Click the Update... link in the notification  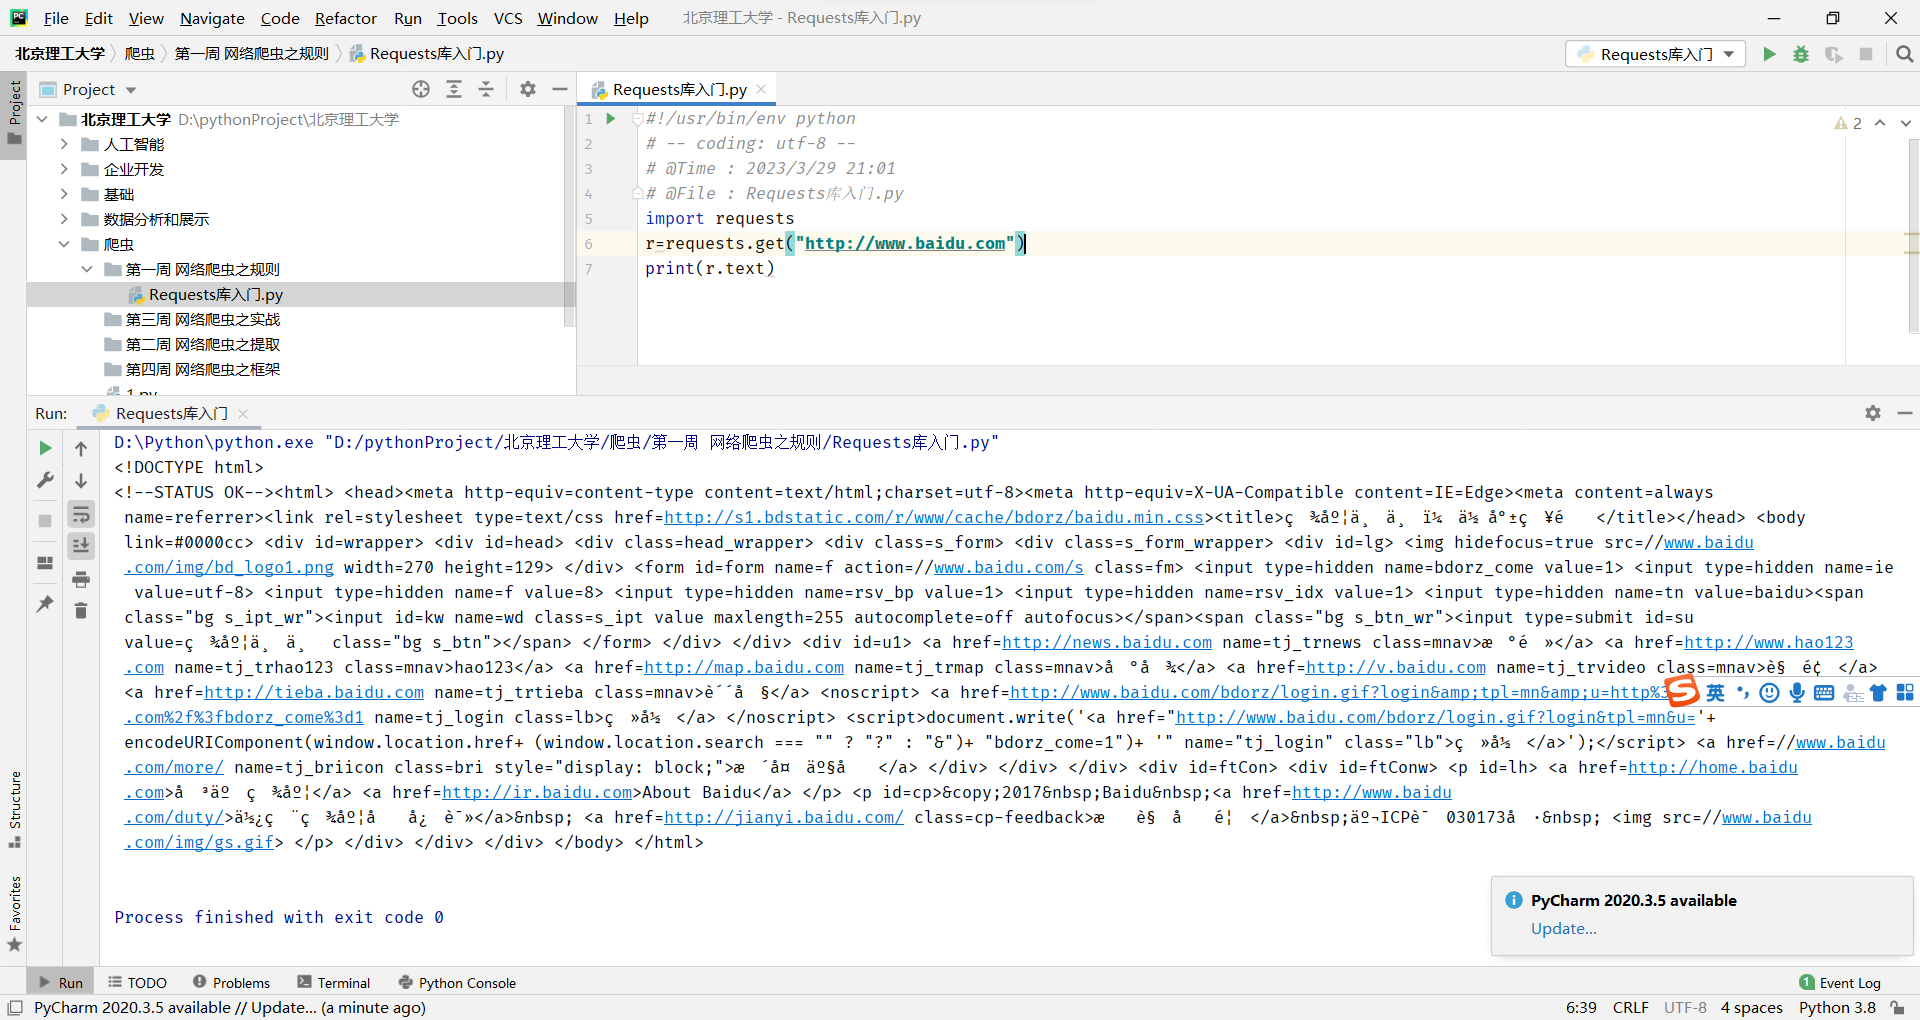click(x=1564, y=928)
